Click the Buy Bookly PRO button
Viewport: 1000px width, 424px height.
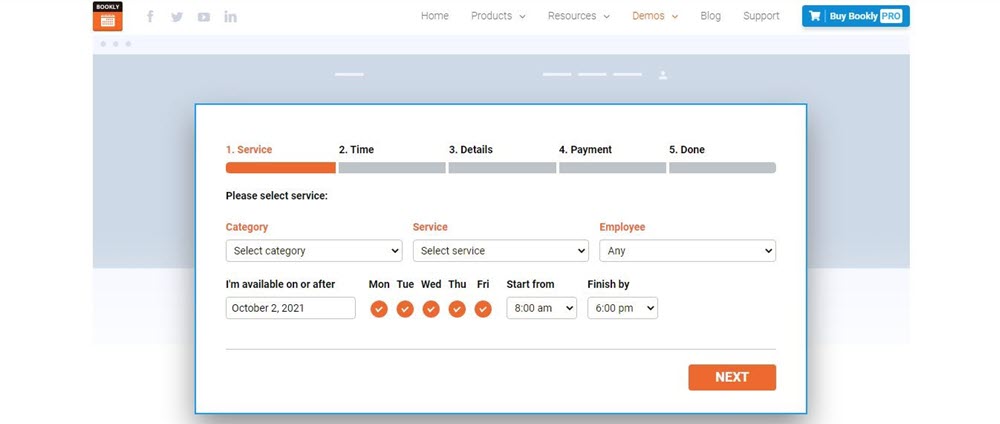856,16
